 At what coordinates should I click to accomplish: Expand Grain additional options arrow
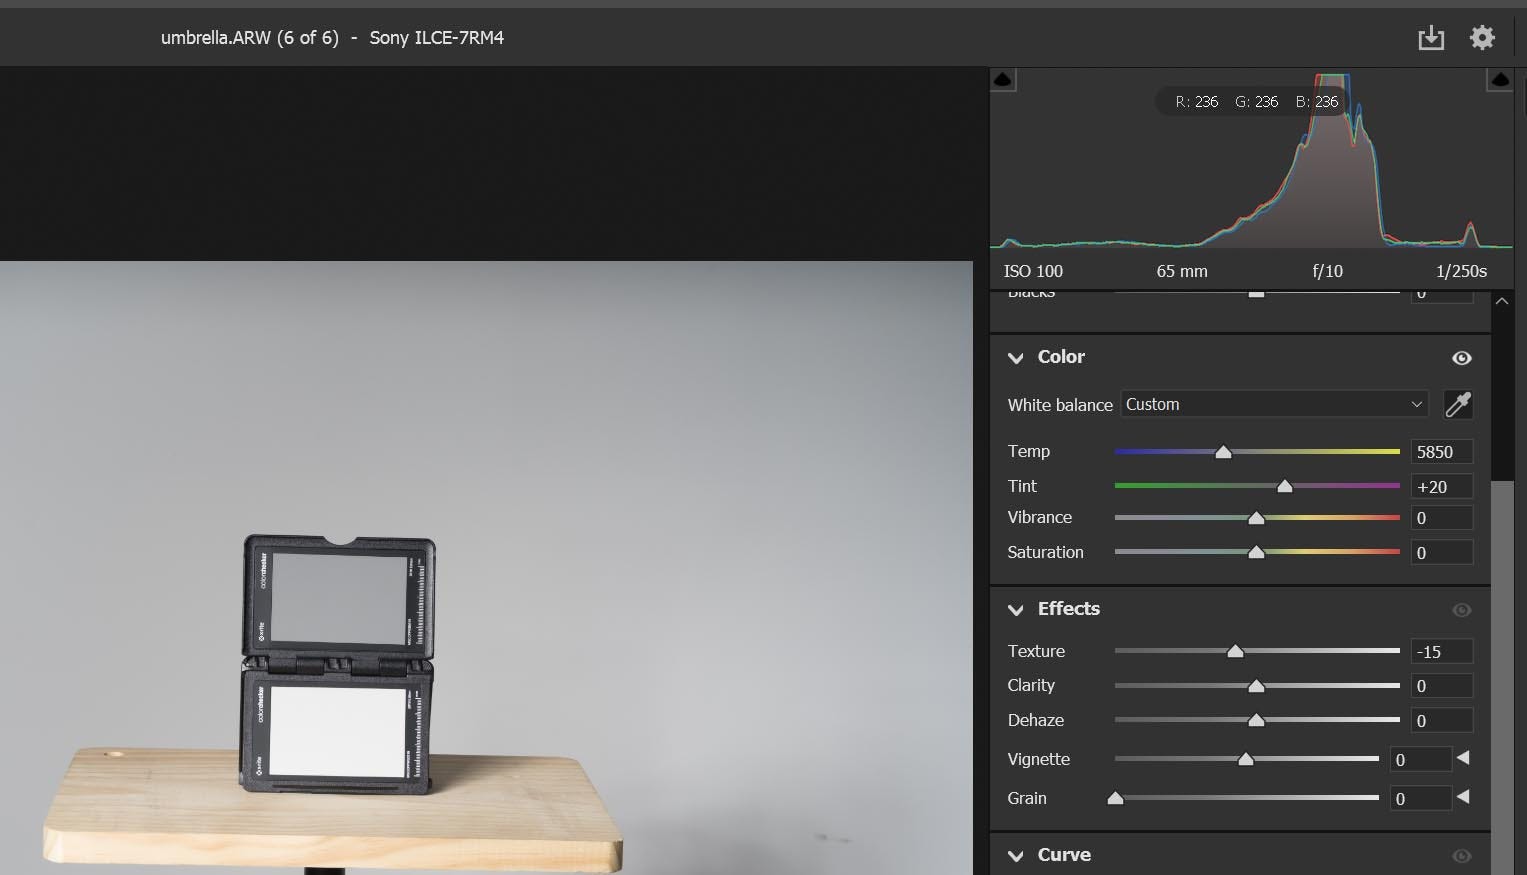coord(1463,797)
